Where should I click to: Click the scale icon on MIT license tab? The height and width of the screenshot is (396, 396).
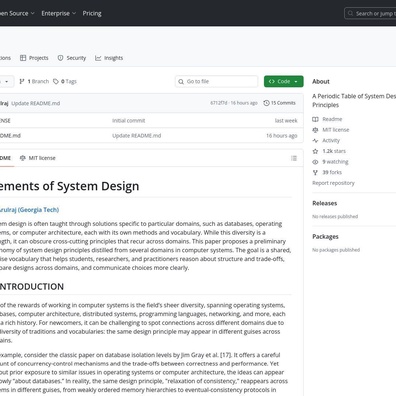tap(23, 158)
